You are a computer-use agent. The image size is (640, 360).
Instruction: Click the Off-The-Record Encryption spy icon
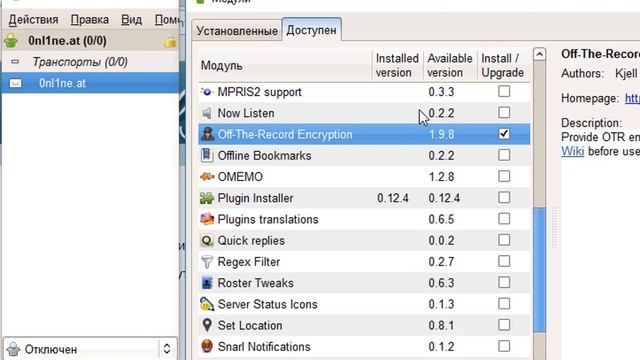click(207, 134)
